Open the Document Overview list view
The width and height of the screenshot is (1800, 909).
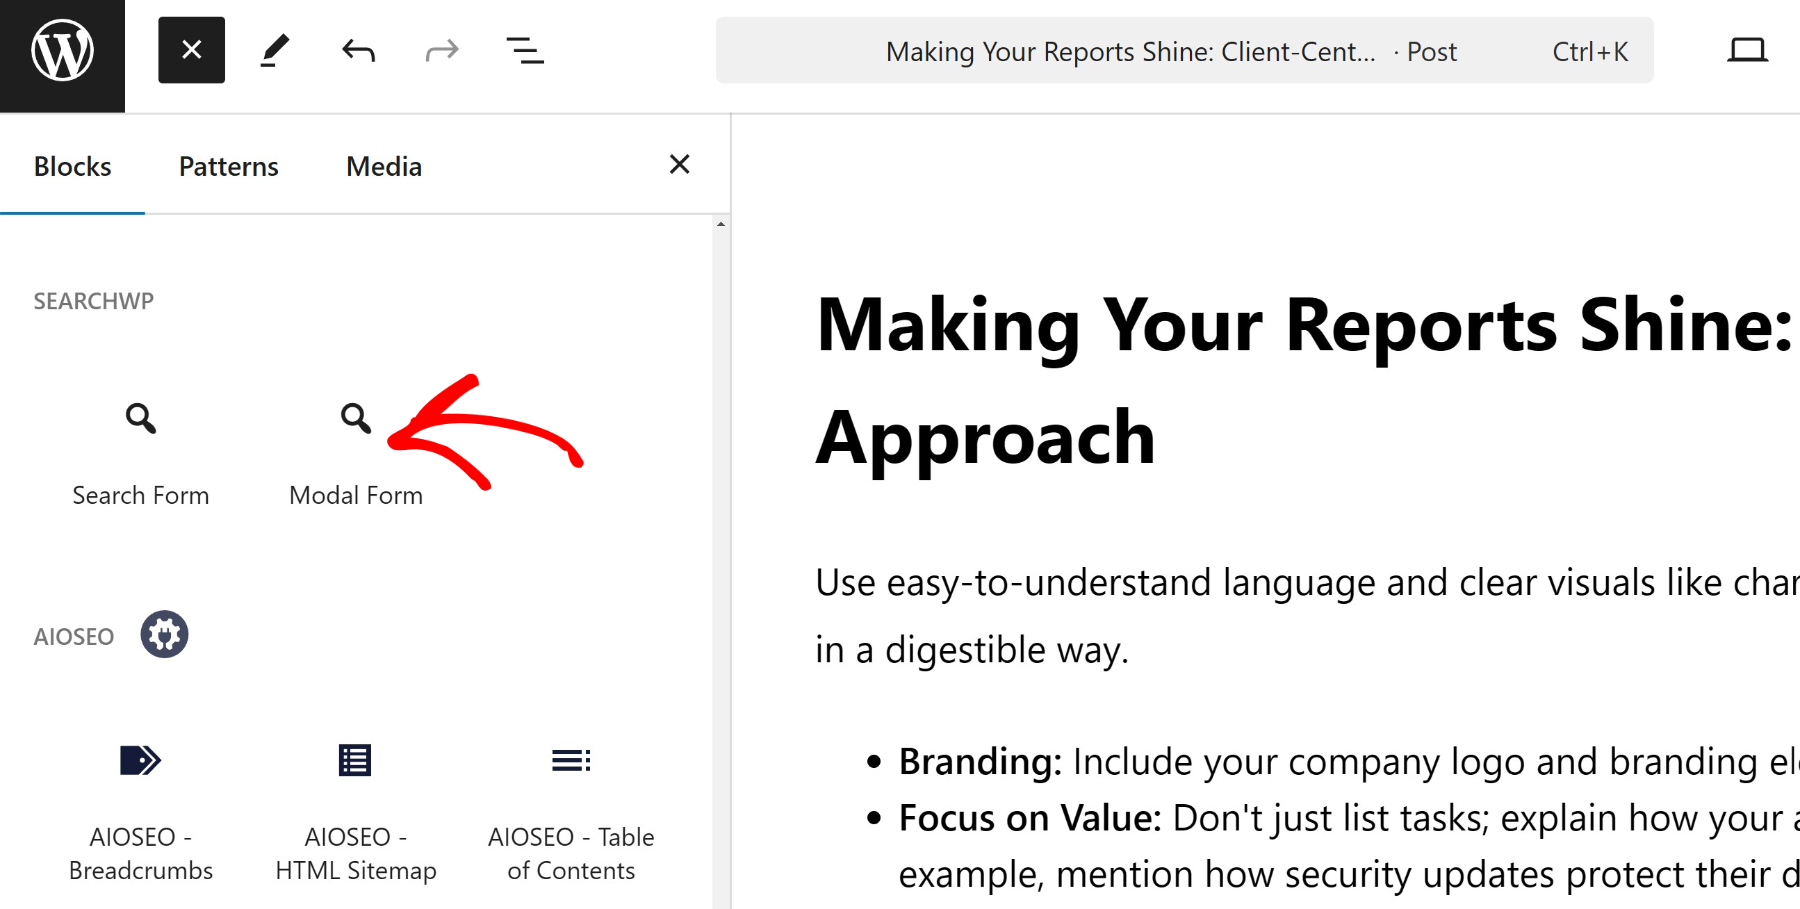click(x=525, y=50)
